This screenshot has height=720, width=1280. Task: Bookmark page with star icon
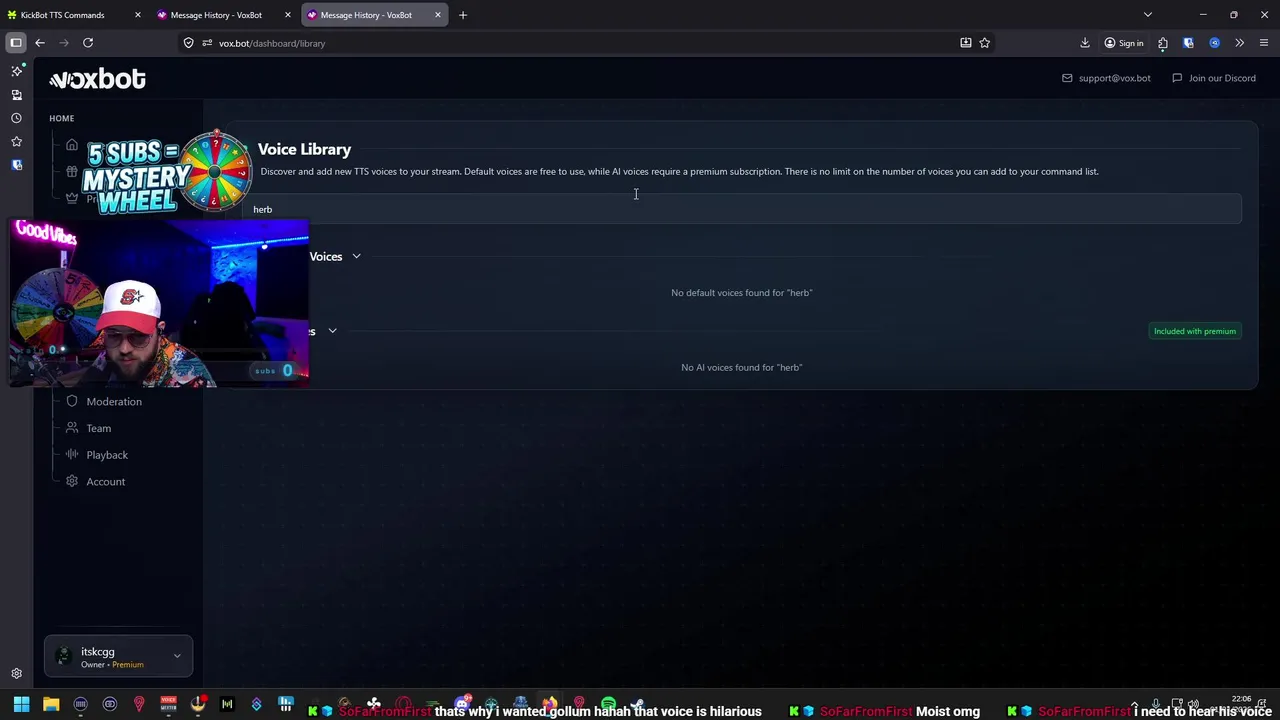click(x=985, y=43)
